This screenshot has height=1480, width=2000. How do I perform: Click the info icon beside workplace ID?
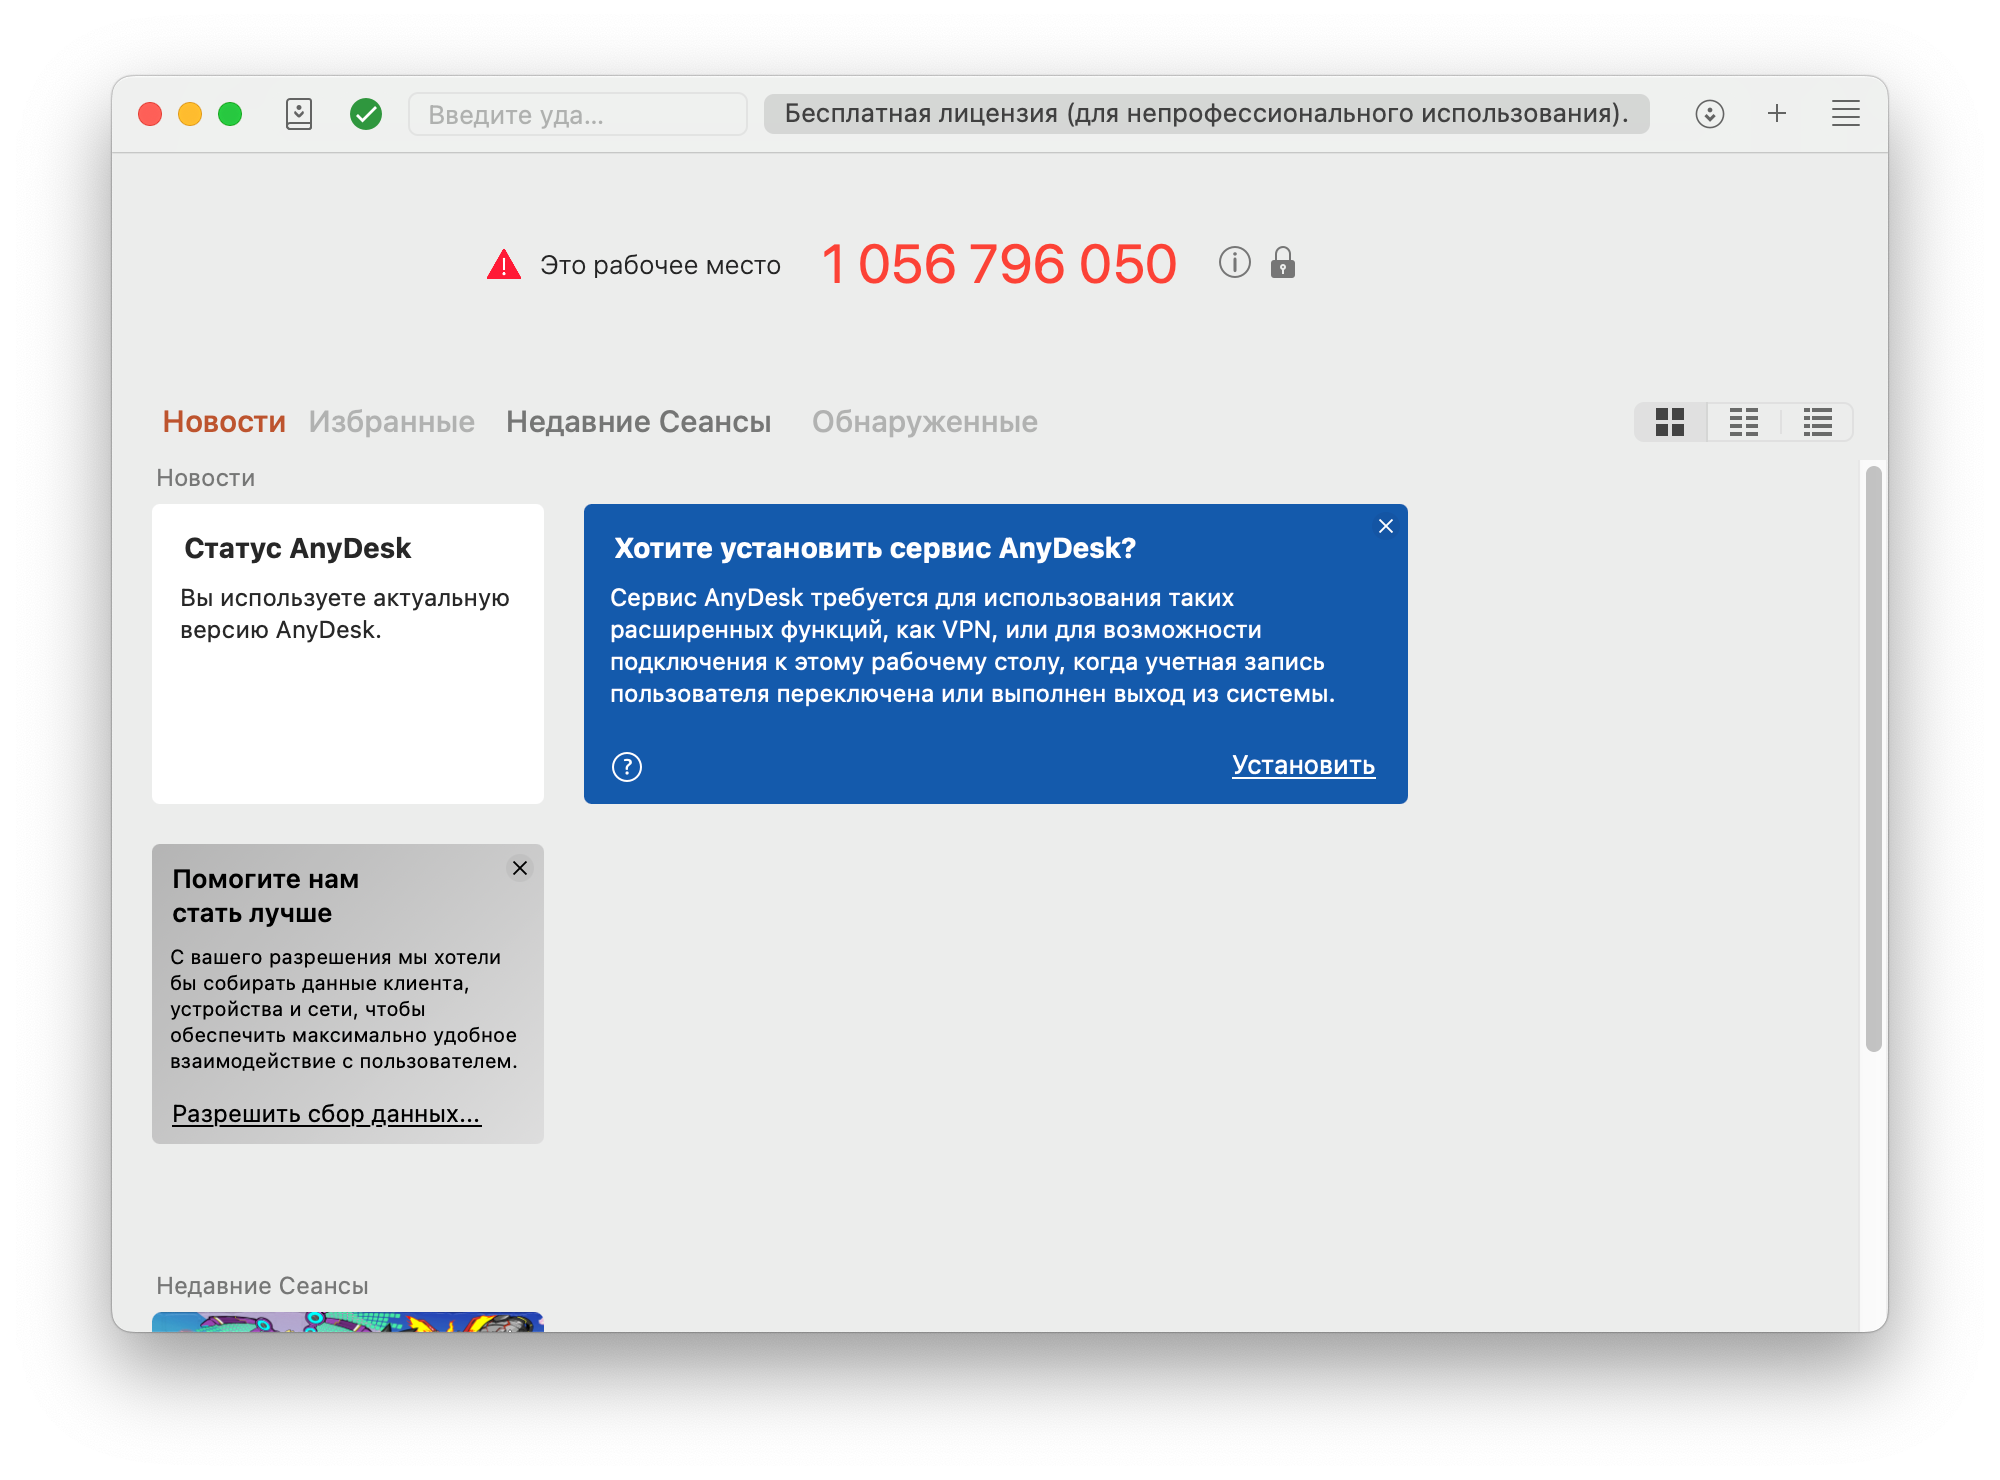point(1234,263)
